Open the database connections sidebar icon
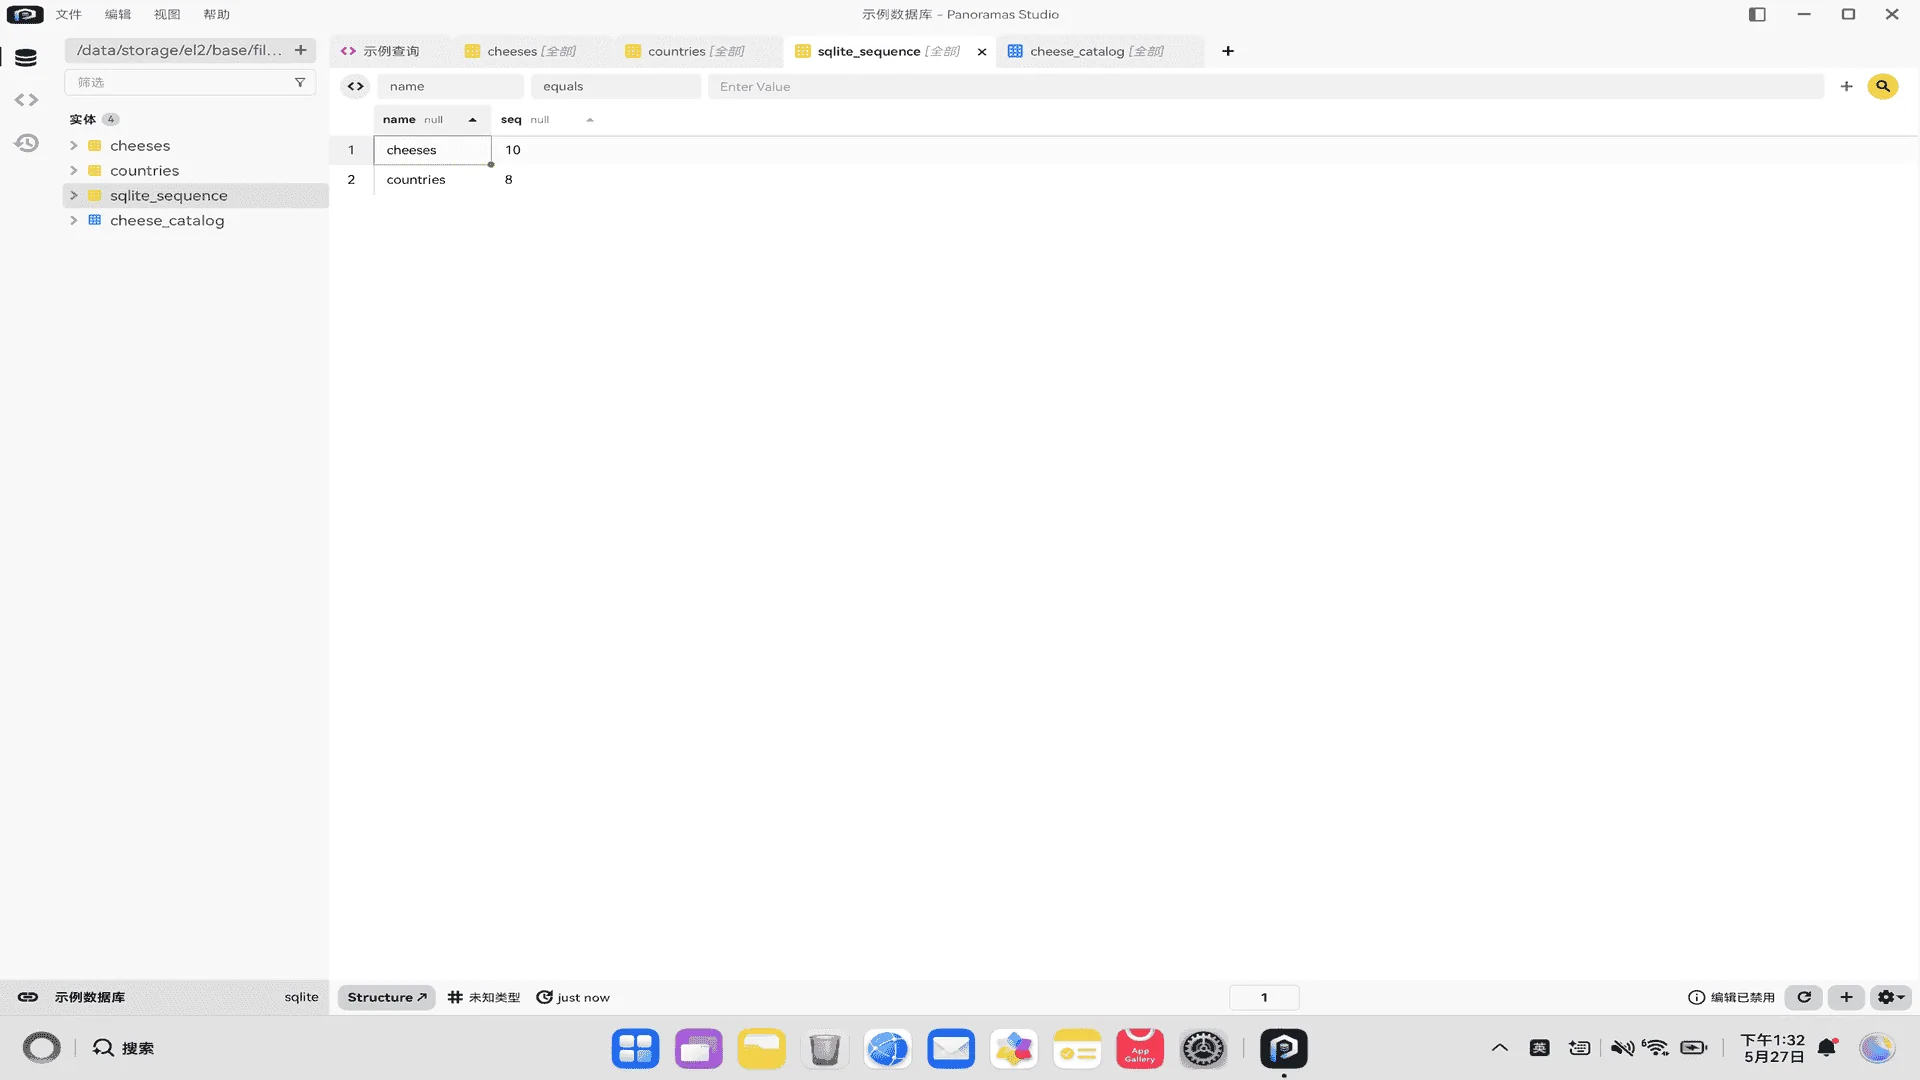This screenshot has width=1920, height=1080. tap(26, 58)
